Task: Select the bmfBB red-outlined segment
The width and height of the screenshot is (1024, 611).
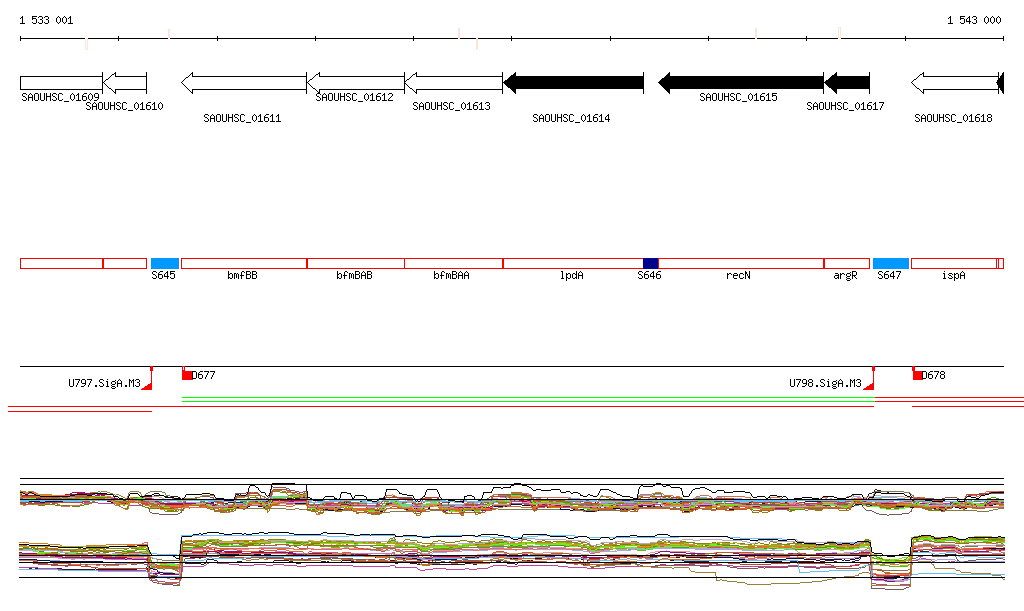Action: (243, 263)
